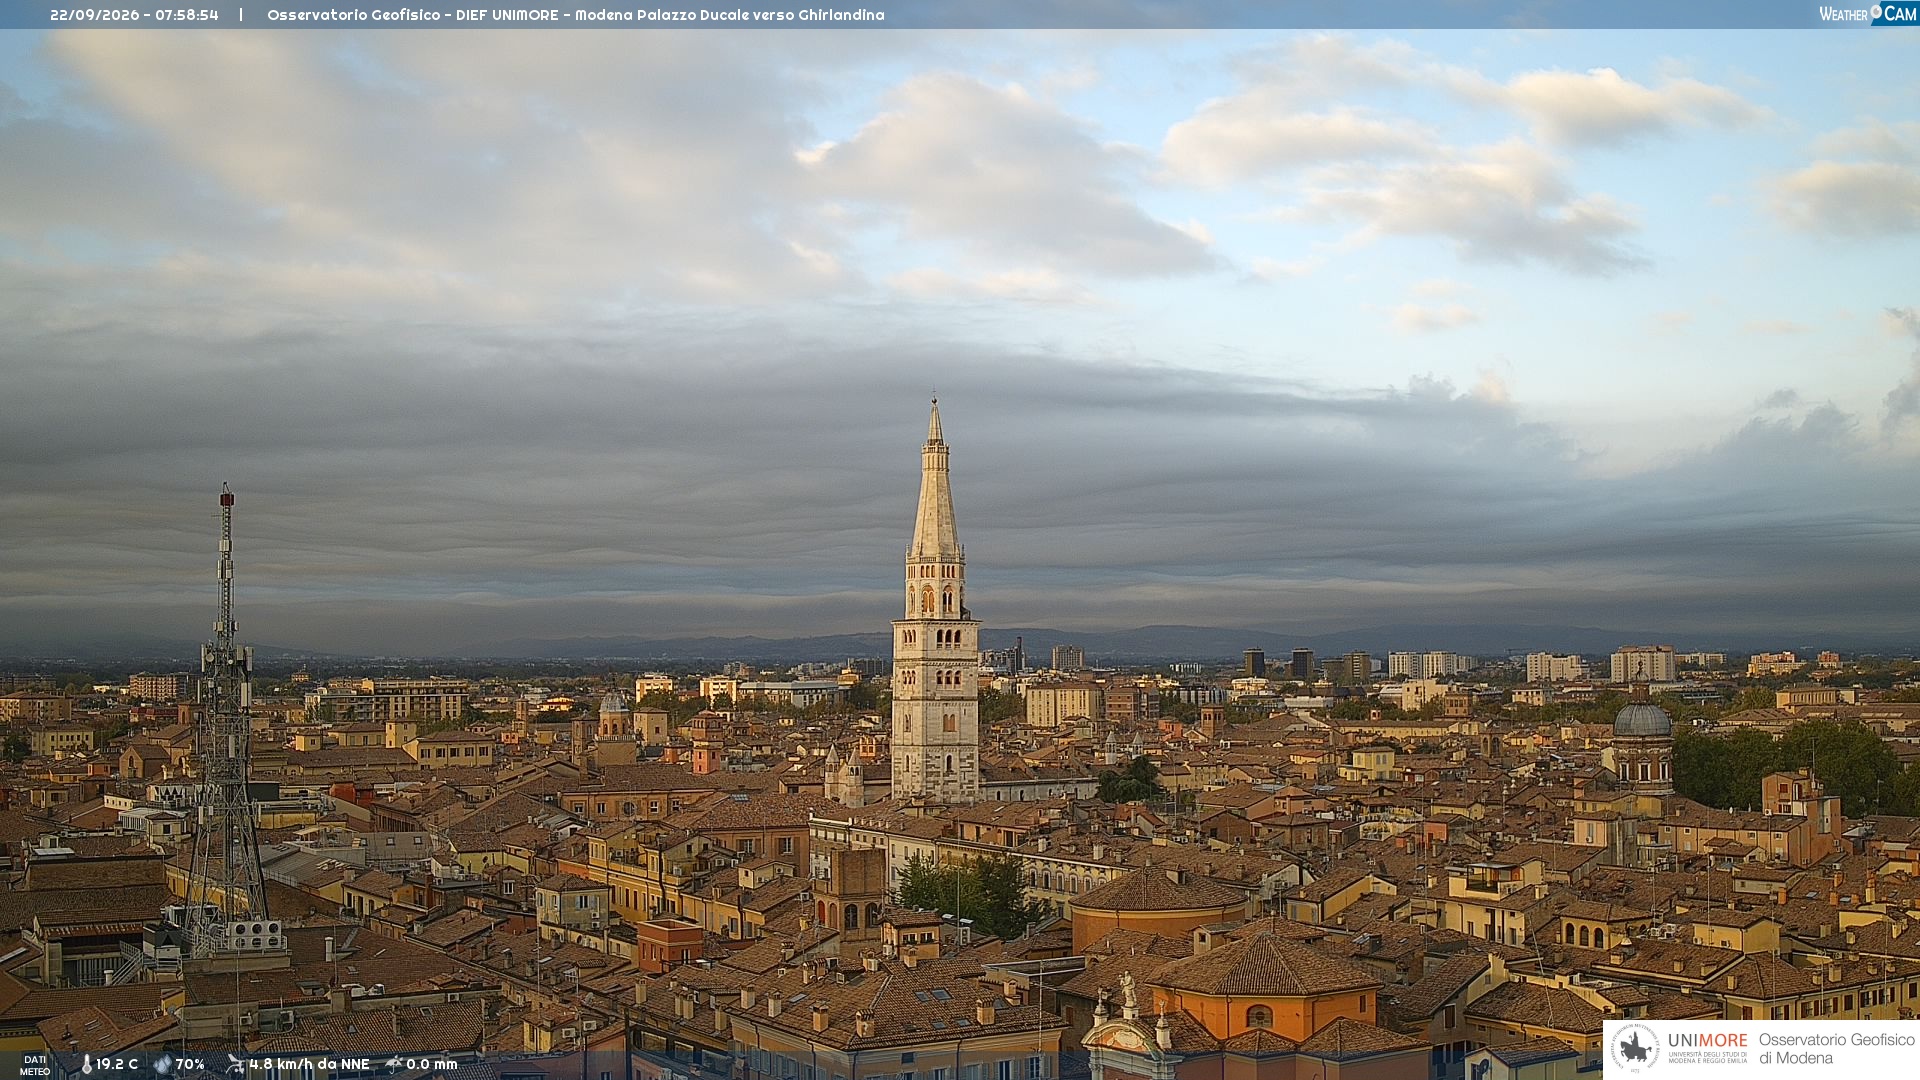Click the thermometer temperature icon
Screen dimensions: 1920x1080
pyautogui.click(x=86, y=1064)
